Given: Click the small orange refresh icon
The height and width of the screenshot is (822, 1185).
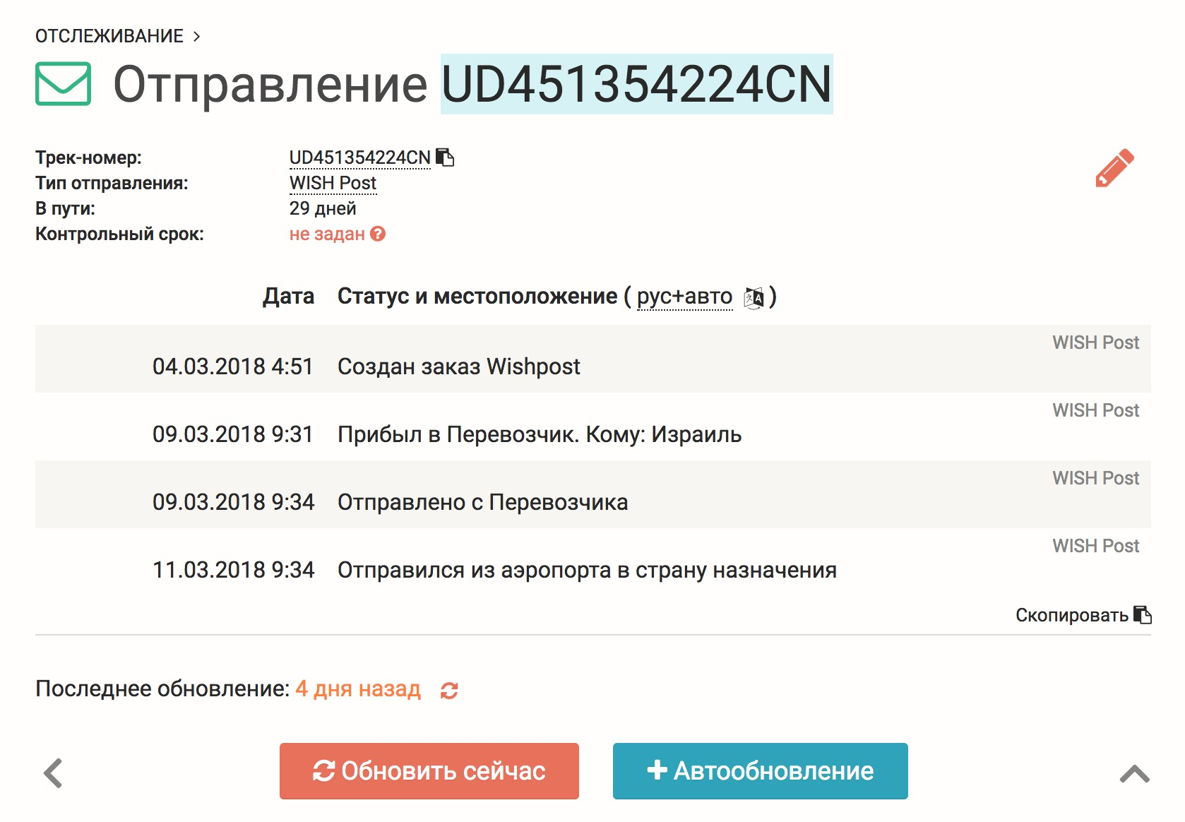Looking at the screenshot, I should (x=449, y=690).
